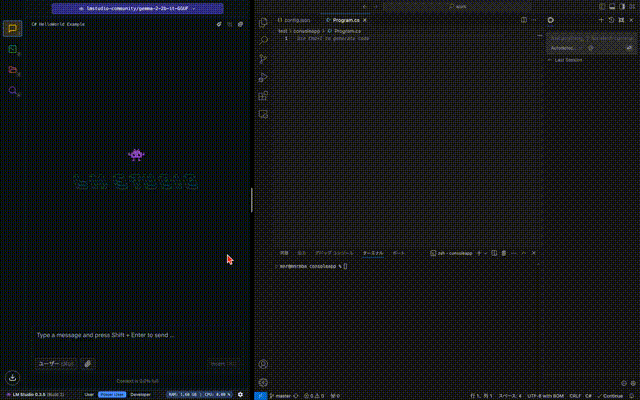Click the consoleapp folder in breadcrumb
640x400 pixels.
306,31
